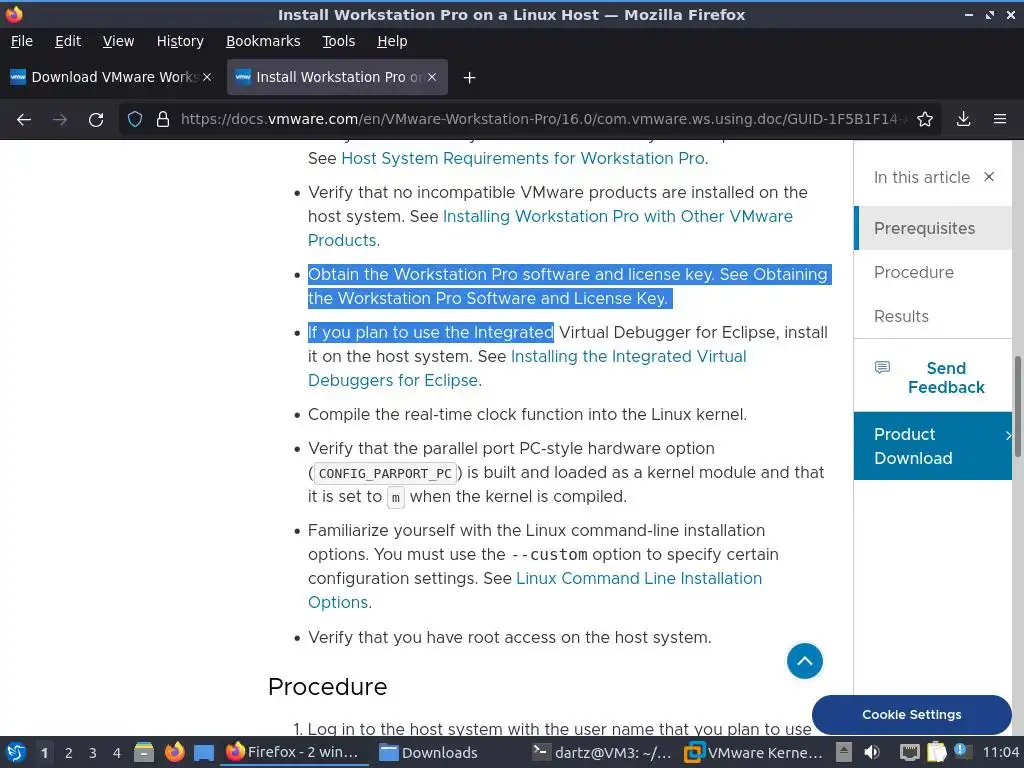This screenshot has width=1024, height=768.
Task: Click the Procedure heading text
Action: pos(328,686)
